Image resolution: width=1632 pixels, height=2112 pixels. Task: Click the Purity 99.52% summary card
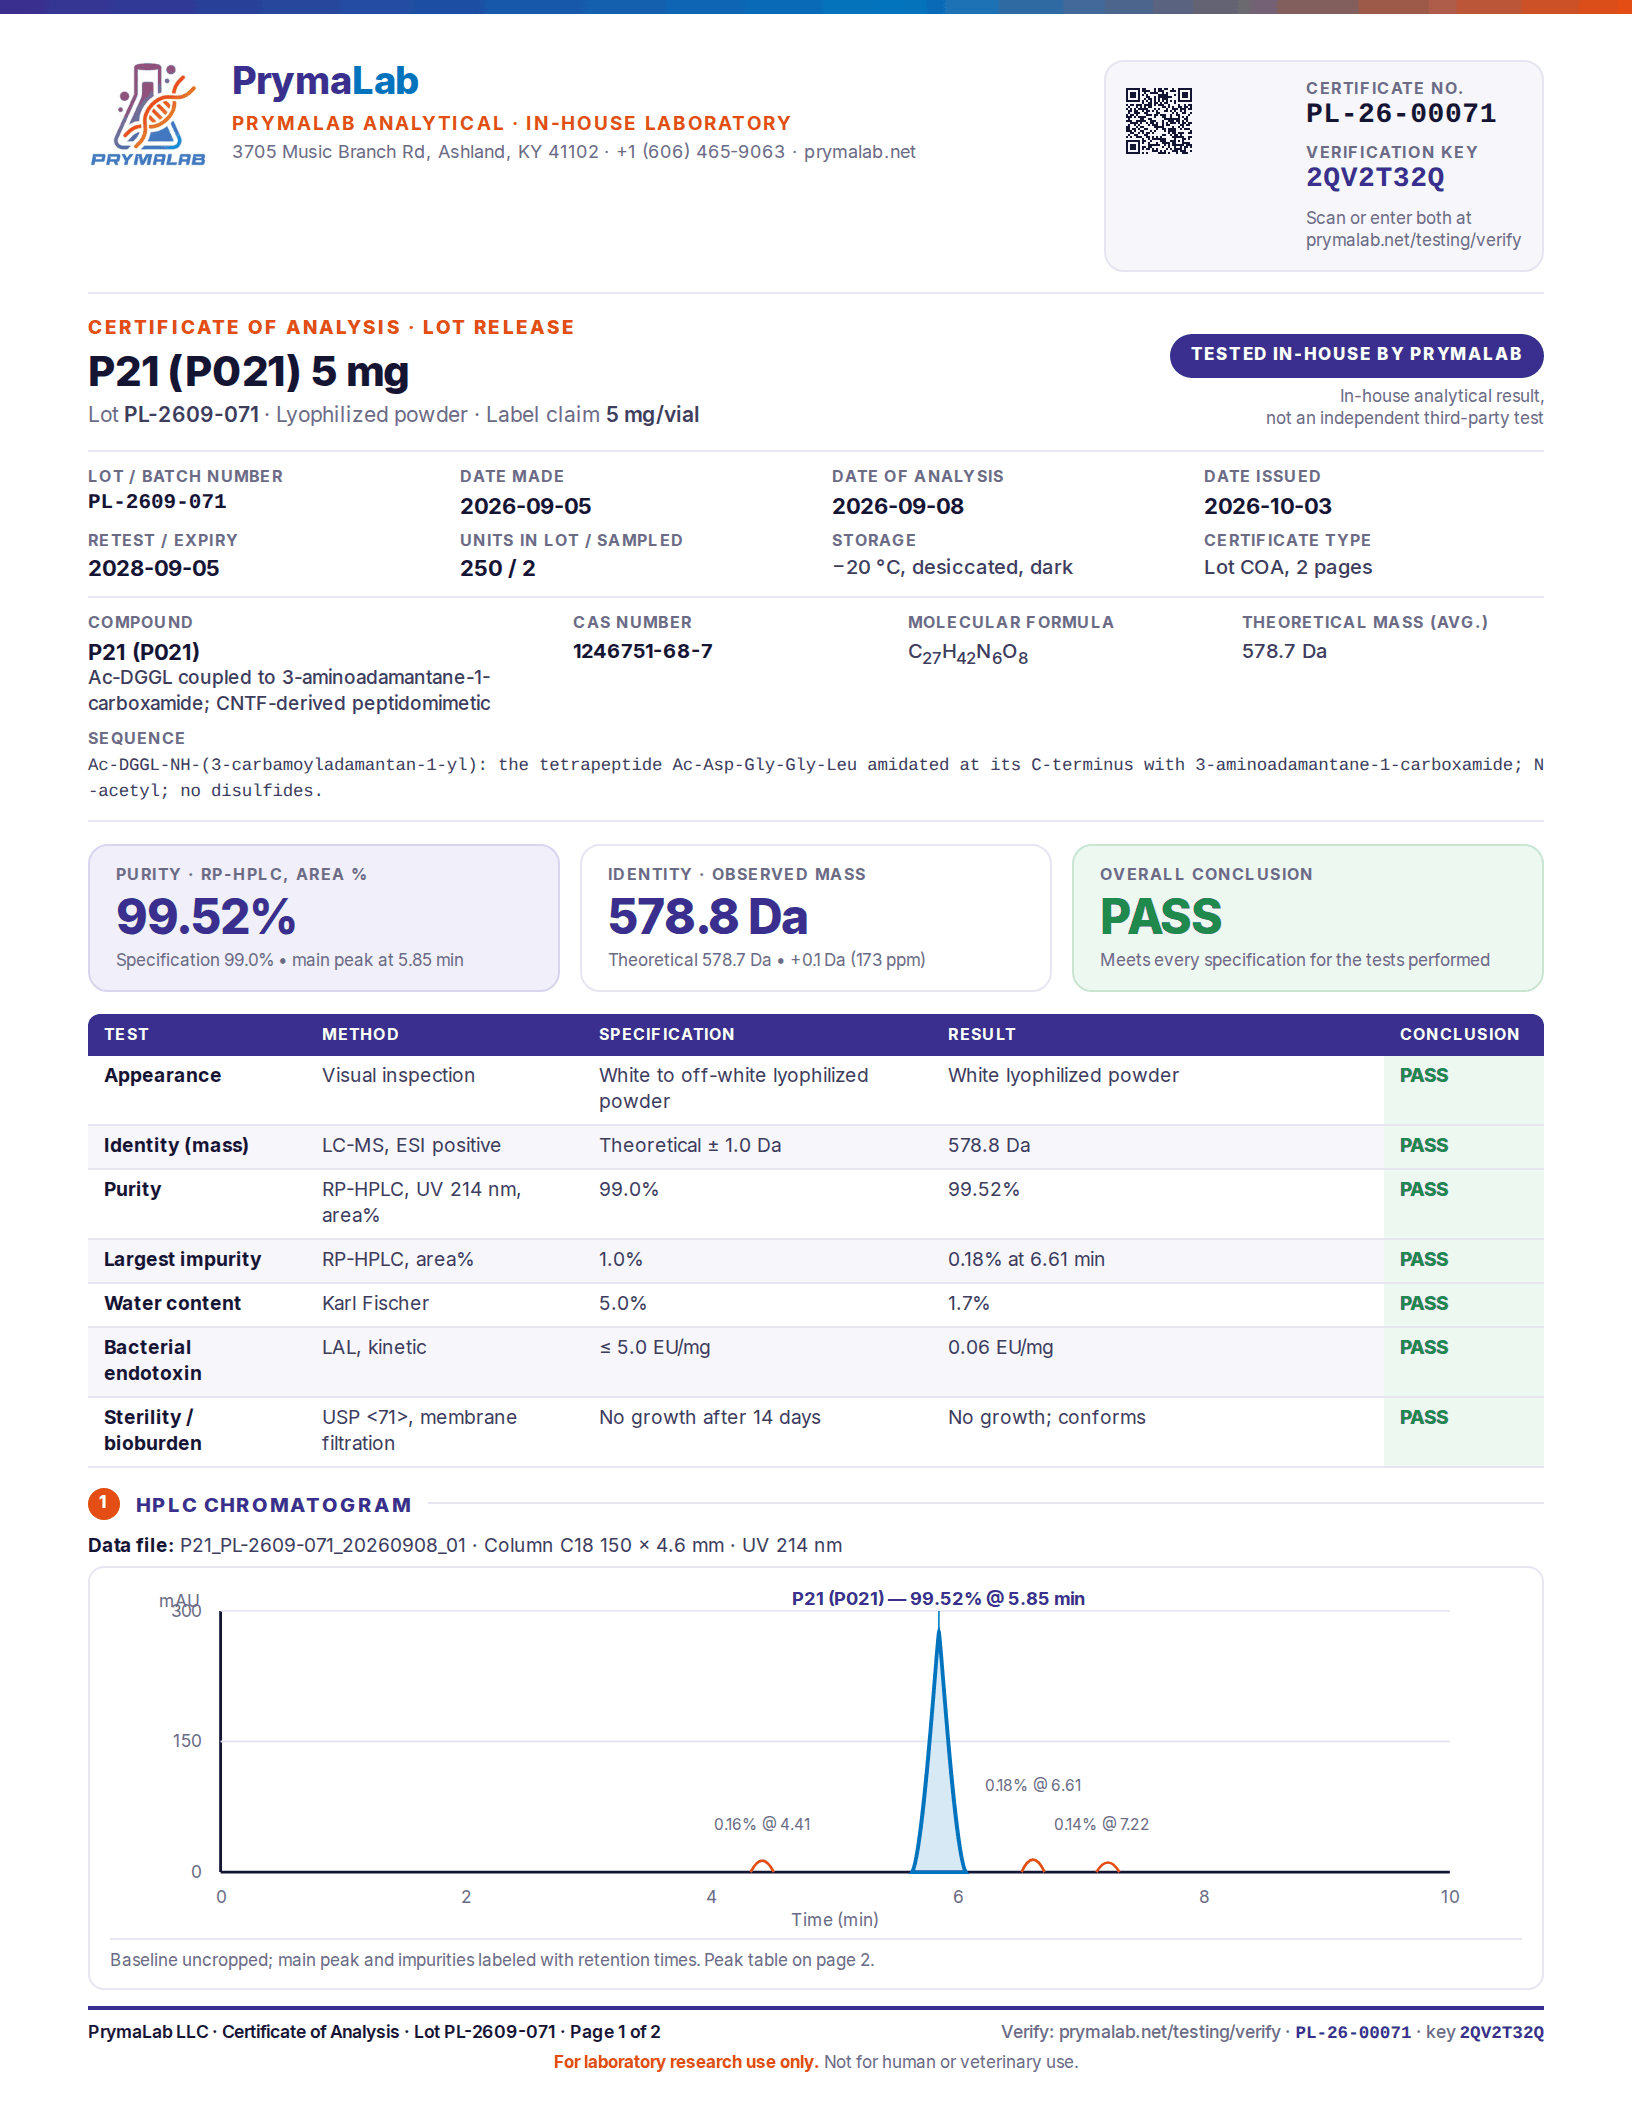tap(324, 918)
